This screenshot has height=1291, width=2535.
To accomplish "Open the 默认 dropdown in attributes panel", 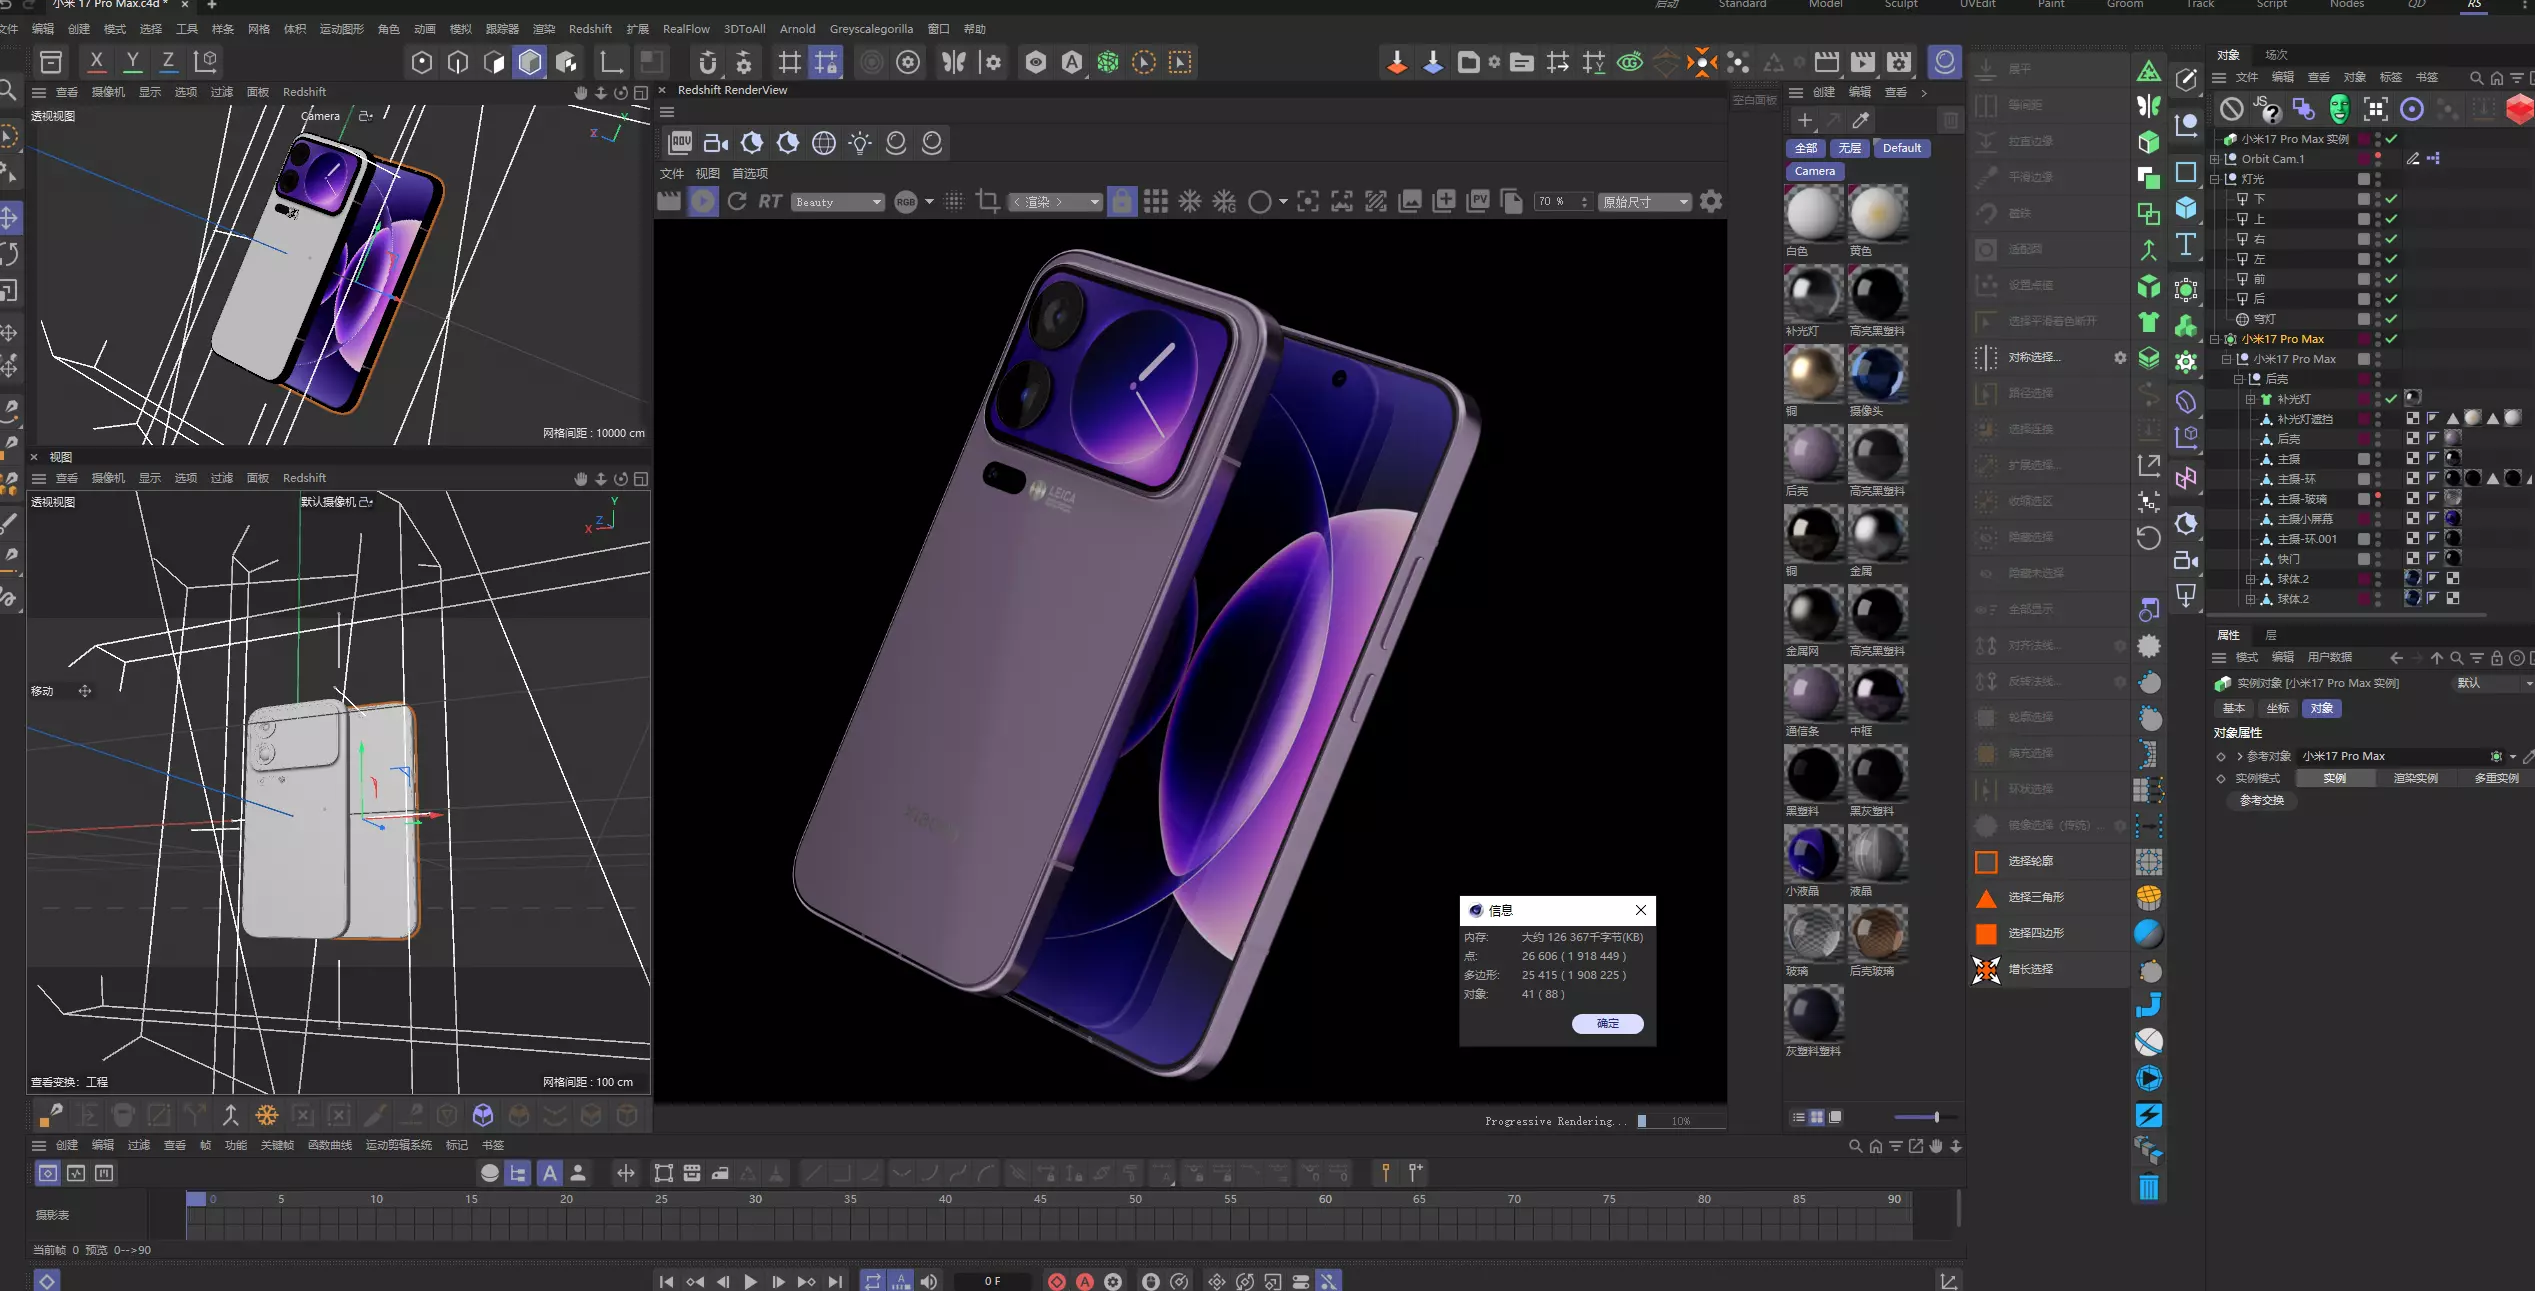I will point(2492,683).
